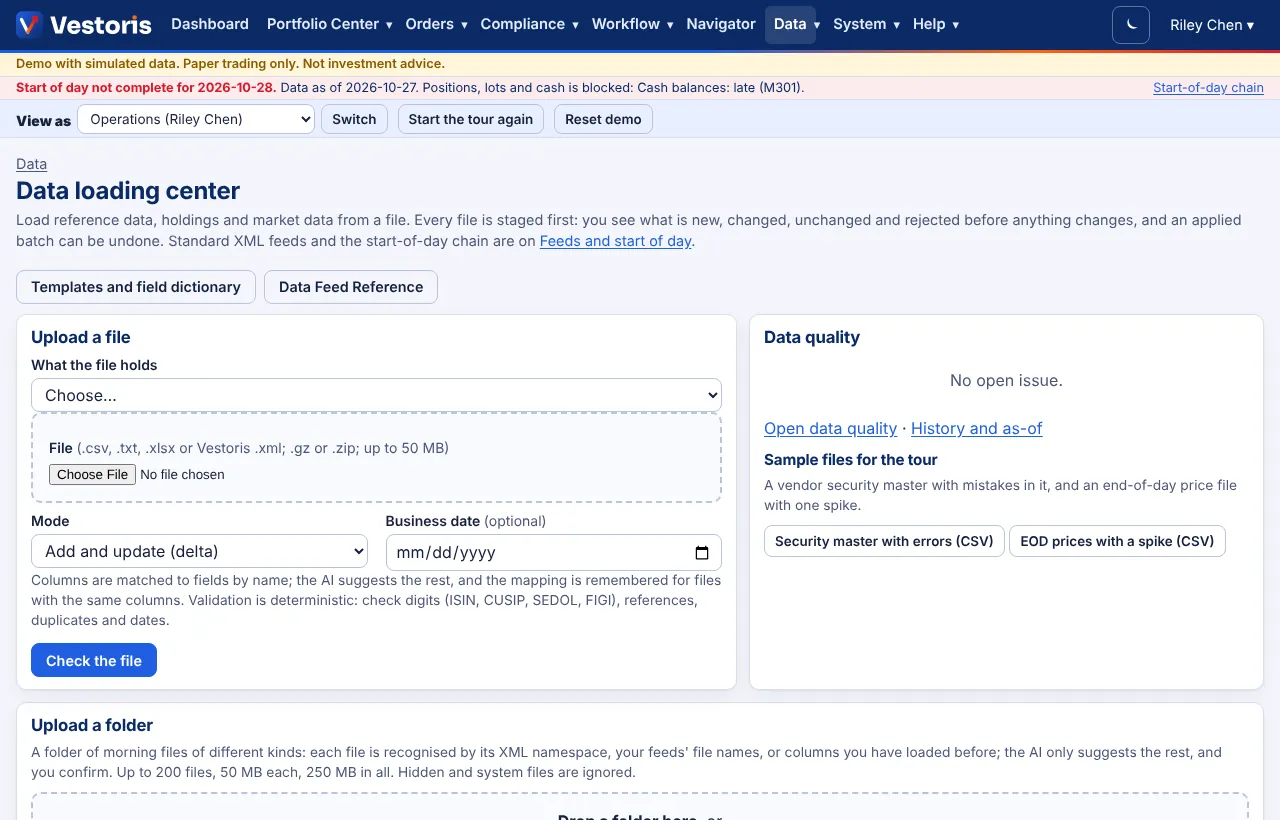Expand the Workflow menu
The width and height of the screenshot is (1280, 820).
pyautogui.click(x=632, y=24)
